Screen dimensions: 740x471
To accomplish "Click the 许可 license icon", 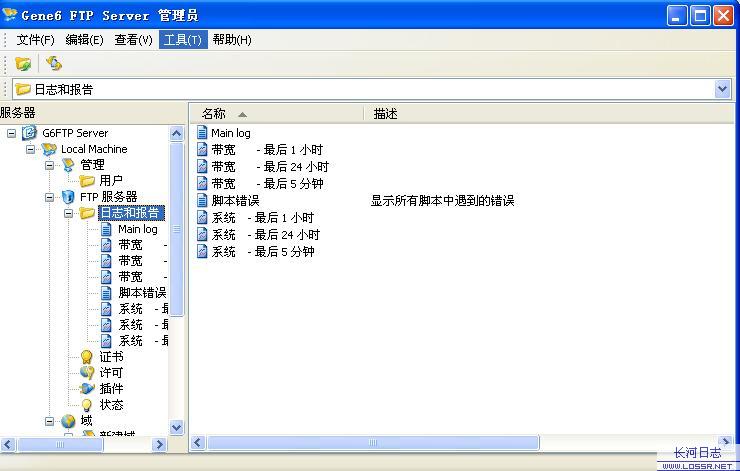I will pos(87,373).
